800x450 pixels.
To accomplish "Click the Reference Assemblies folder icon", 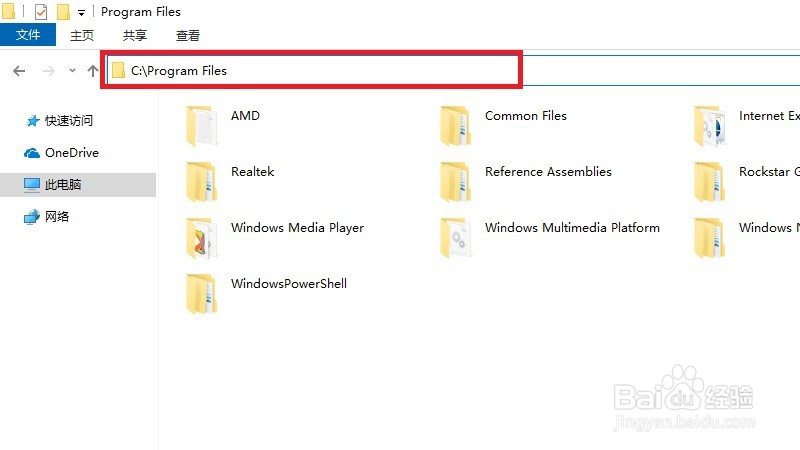I will click(456, 182).
